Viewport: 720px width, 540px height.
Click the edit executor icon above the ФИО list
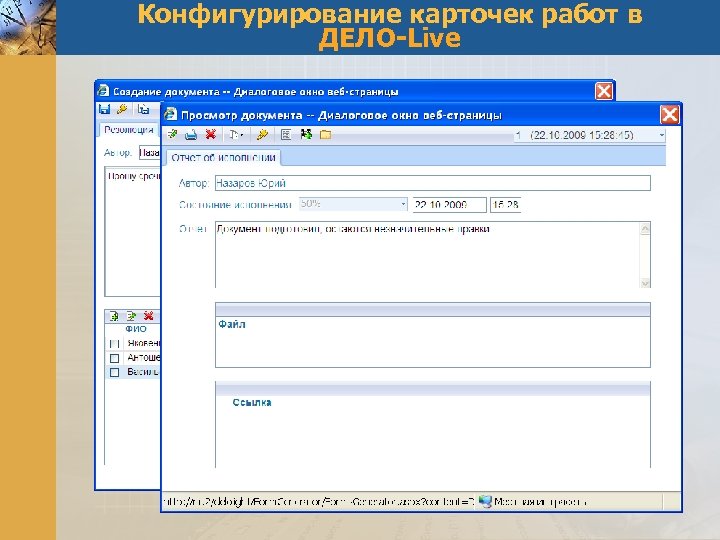131,316
